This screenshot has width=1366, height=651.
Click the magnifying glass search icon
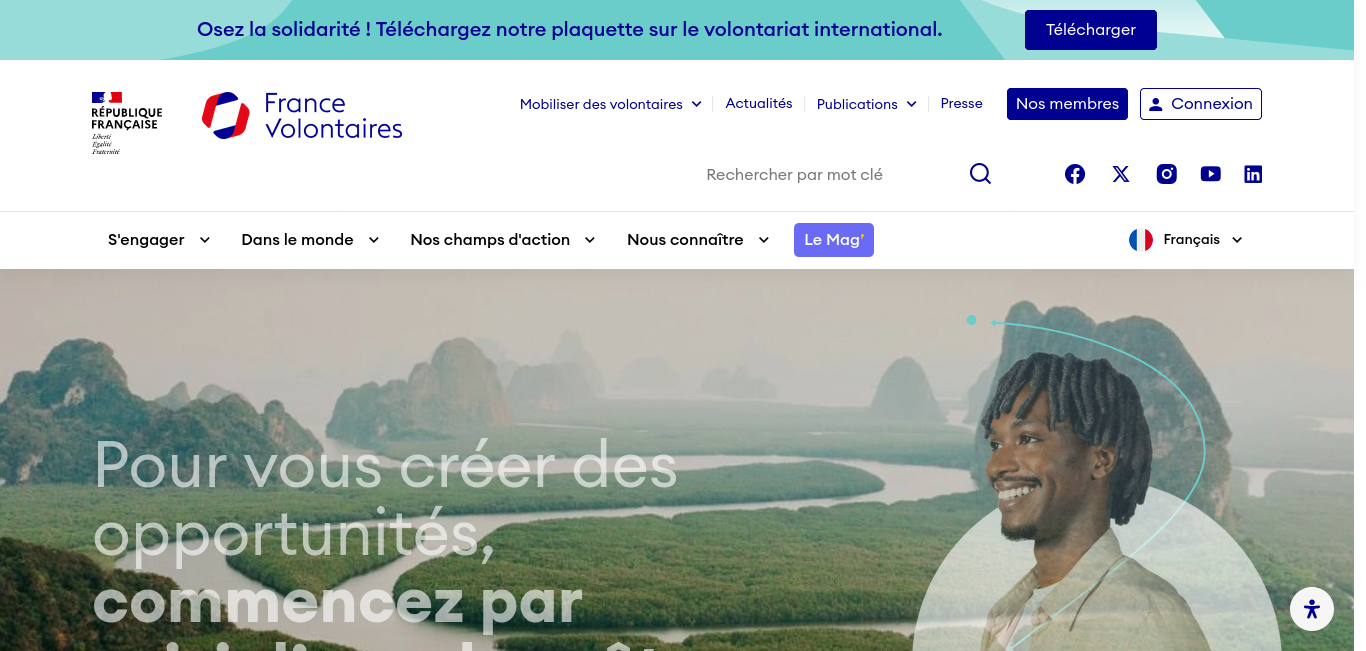(x=980, y=174)
